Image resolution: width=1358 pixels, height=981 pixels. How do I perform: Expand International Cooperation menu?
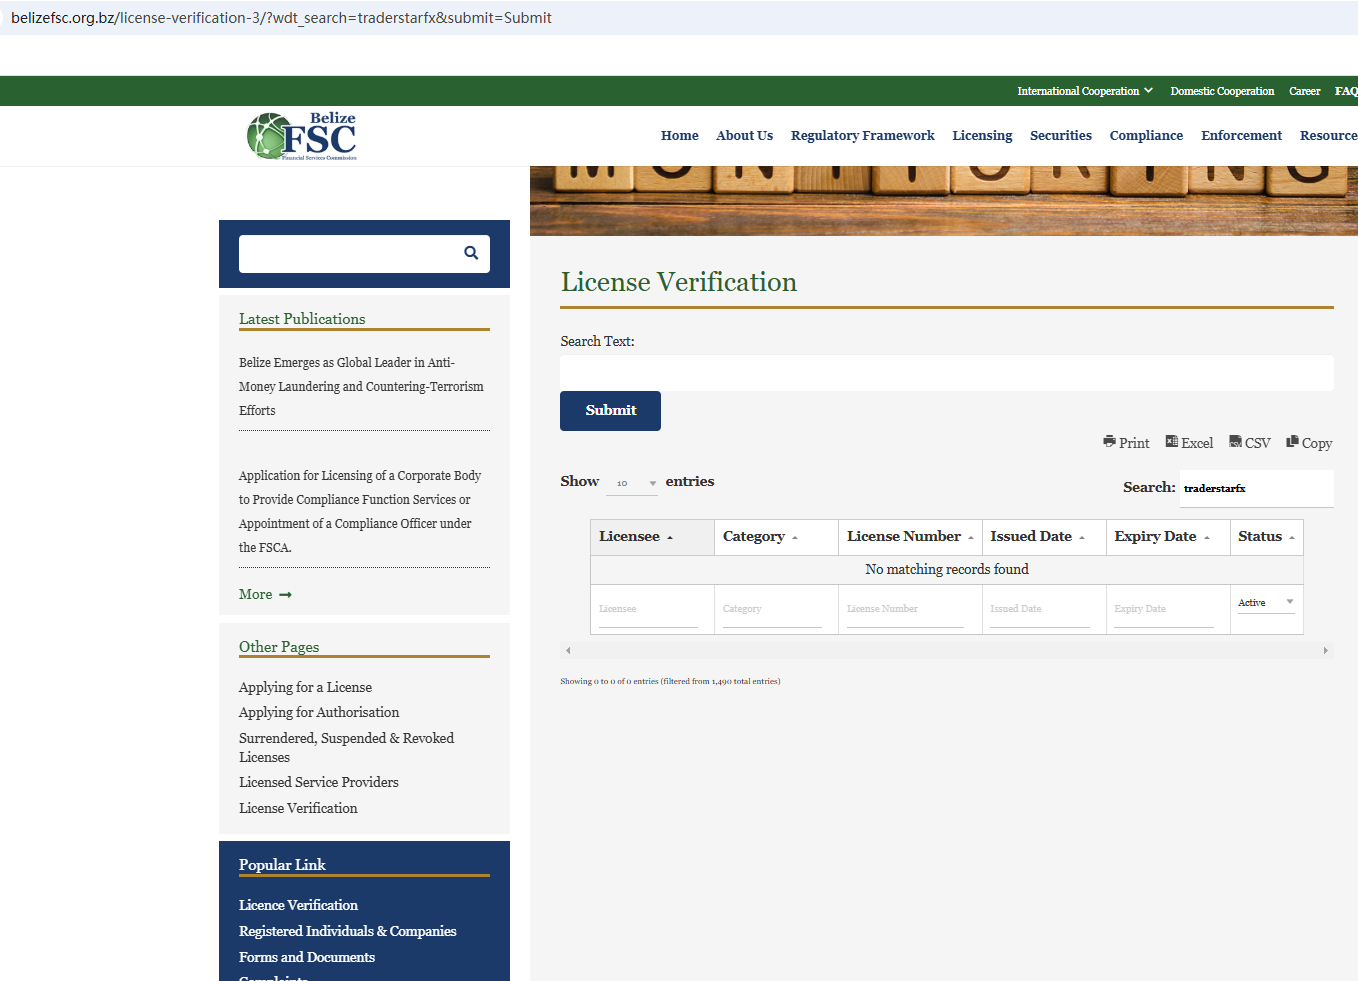(x=1085, y=91)
